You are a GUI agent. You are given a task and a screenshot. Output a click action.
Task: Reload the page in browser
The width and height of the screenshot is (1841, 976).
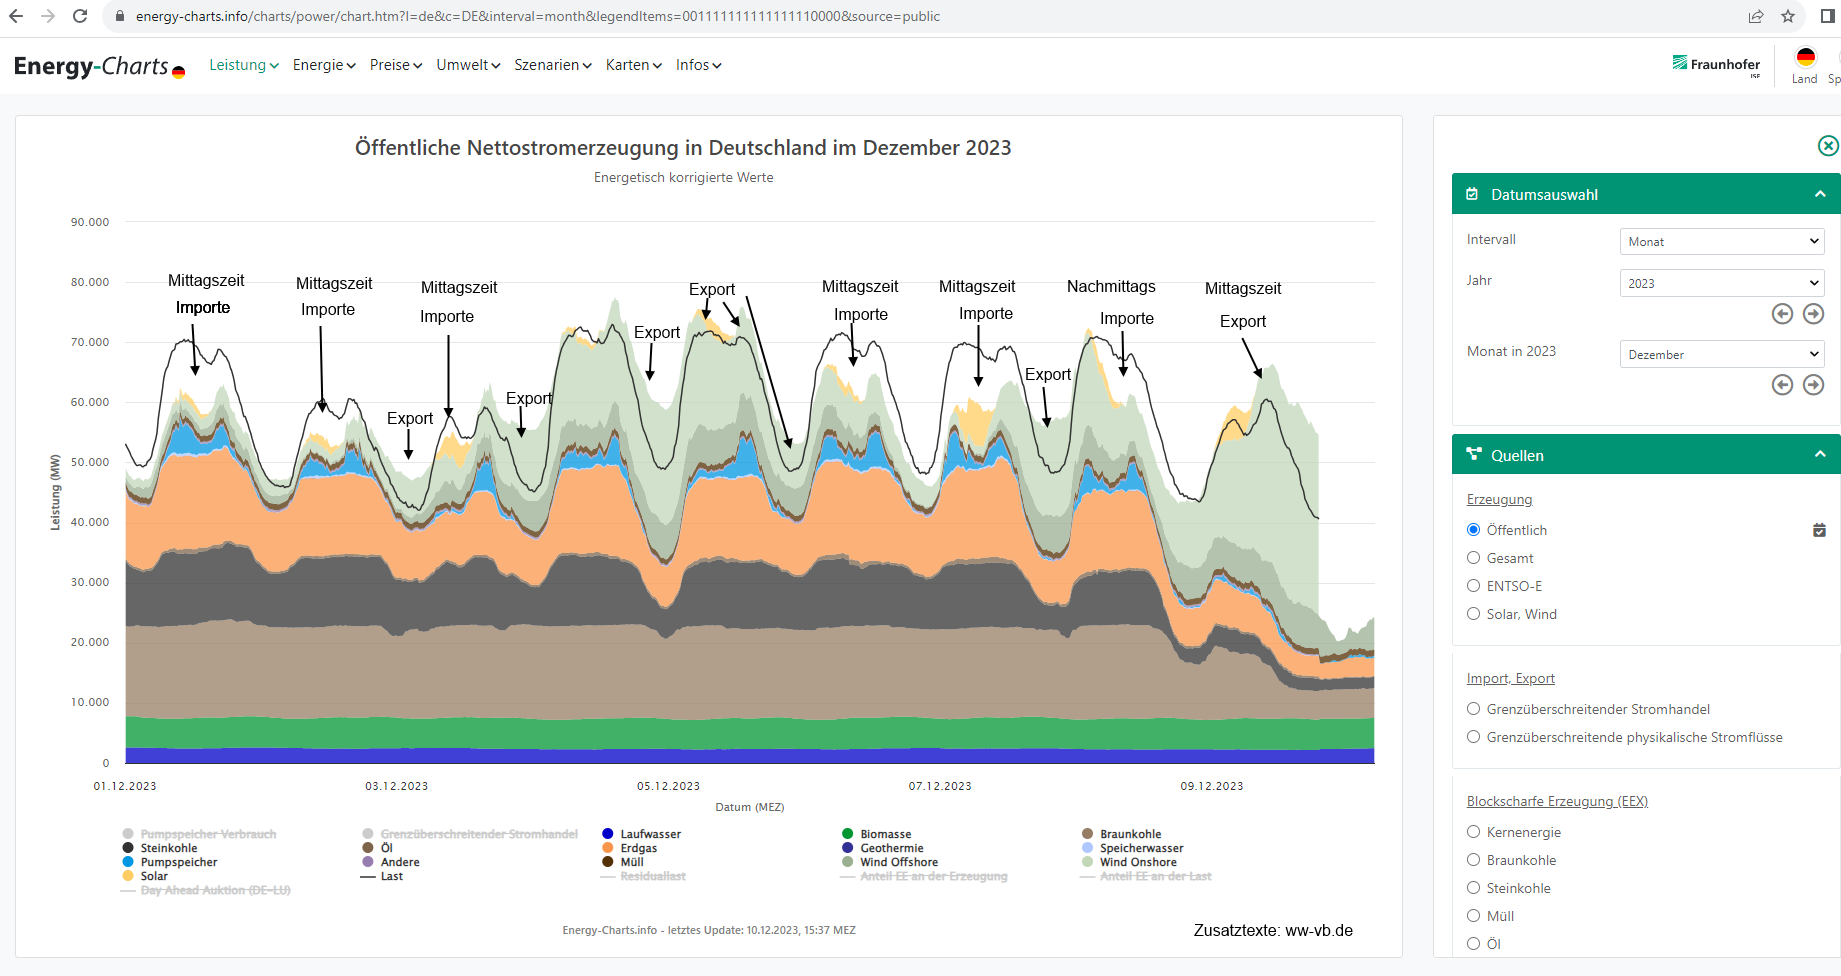[80, 16]
